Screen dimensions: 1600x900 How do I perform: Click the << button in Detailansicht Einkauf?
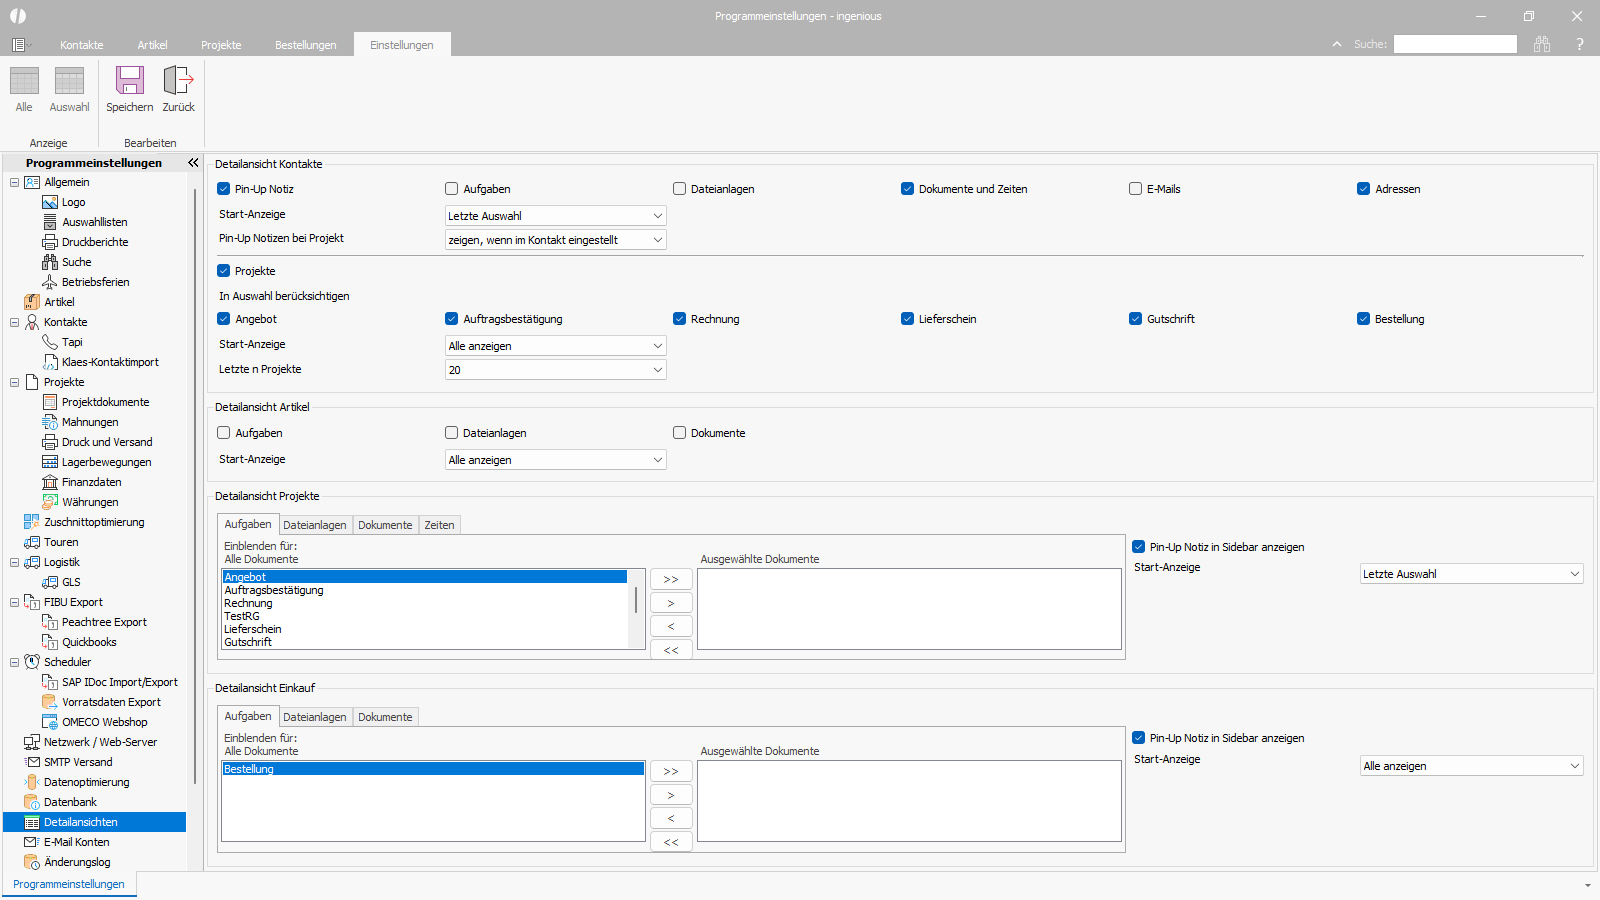point(671,842)
